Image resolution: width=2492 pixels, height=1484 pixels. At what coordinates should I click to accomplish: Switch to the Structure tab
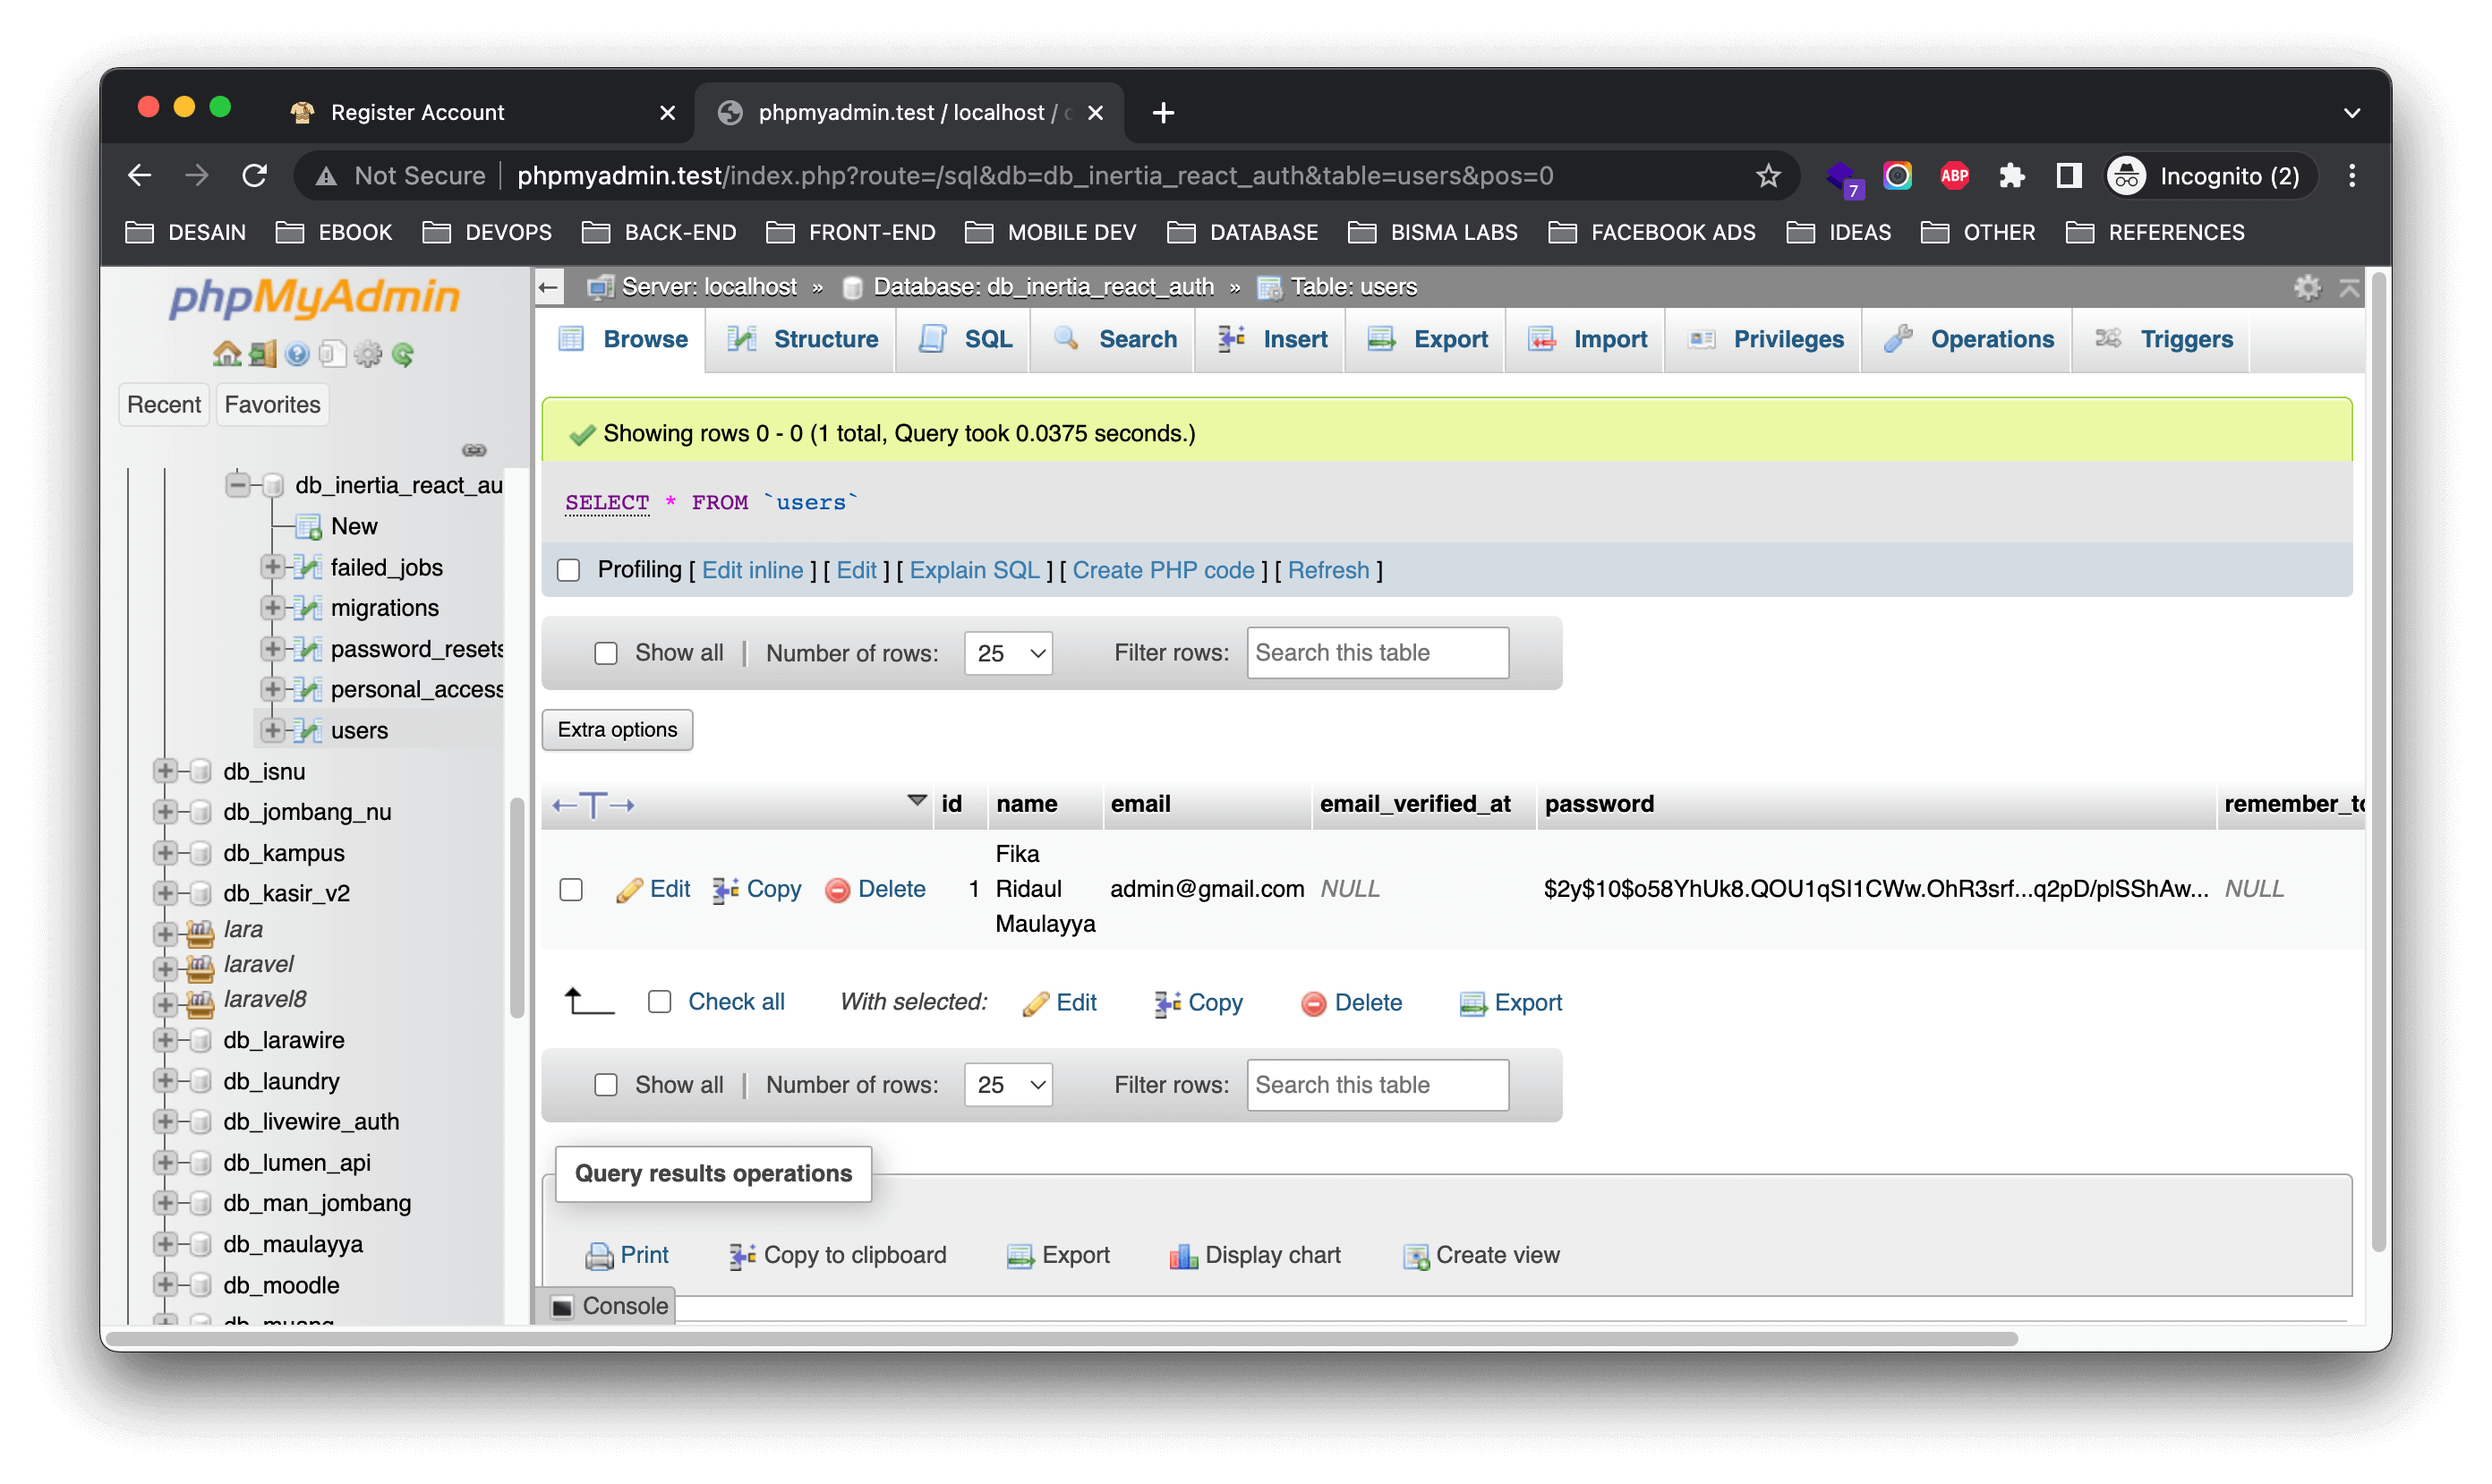click(804, 339)
